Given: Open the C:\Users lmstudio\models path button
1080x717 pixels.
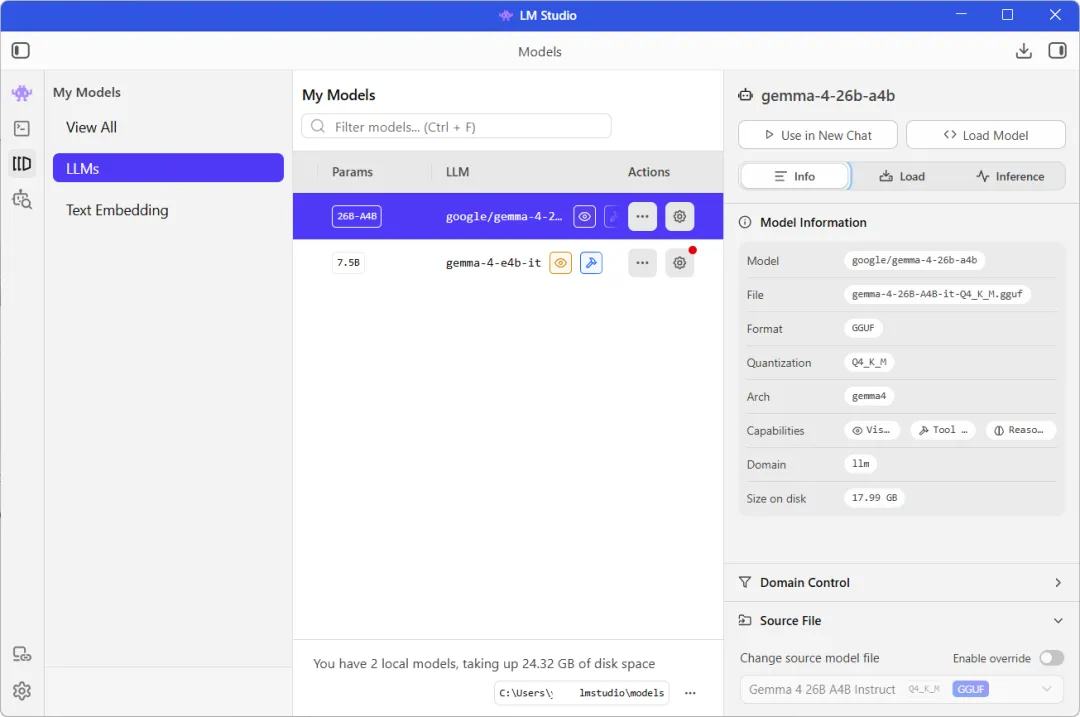Looking at the screenshot, I should pos(581,693).
